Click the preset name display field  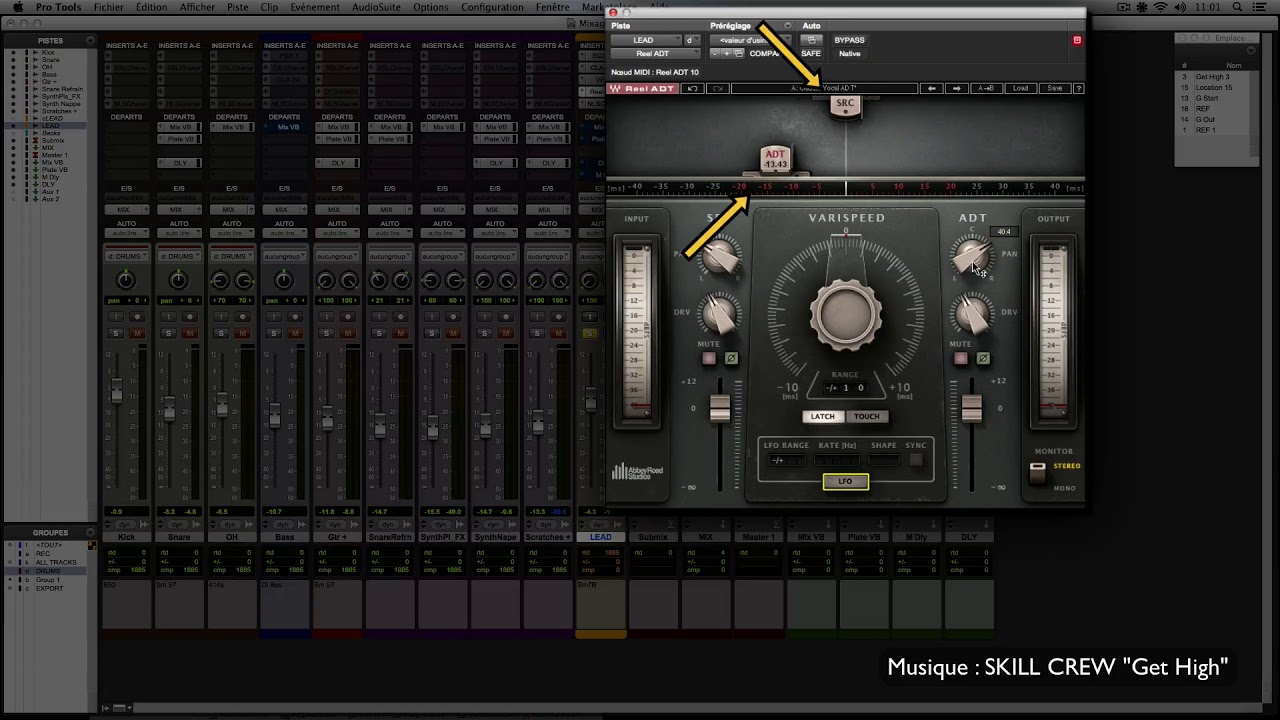click(824, 89)
